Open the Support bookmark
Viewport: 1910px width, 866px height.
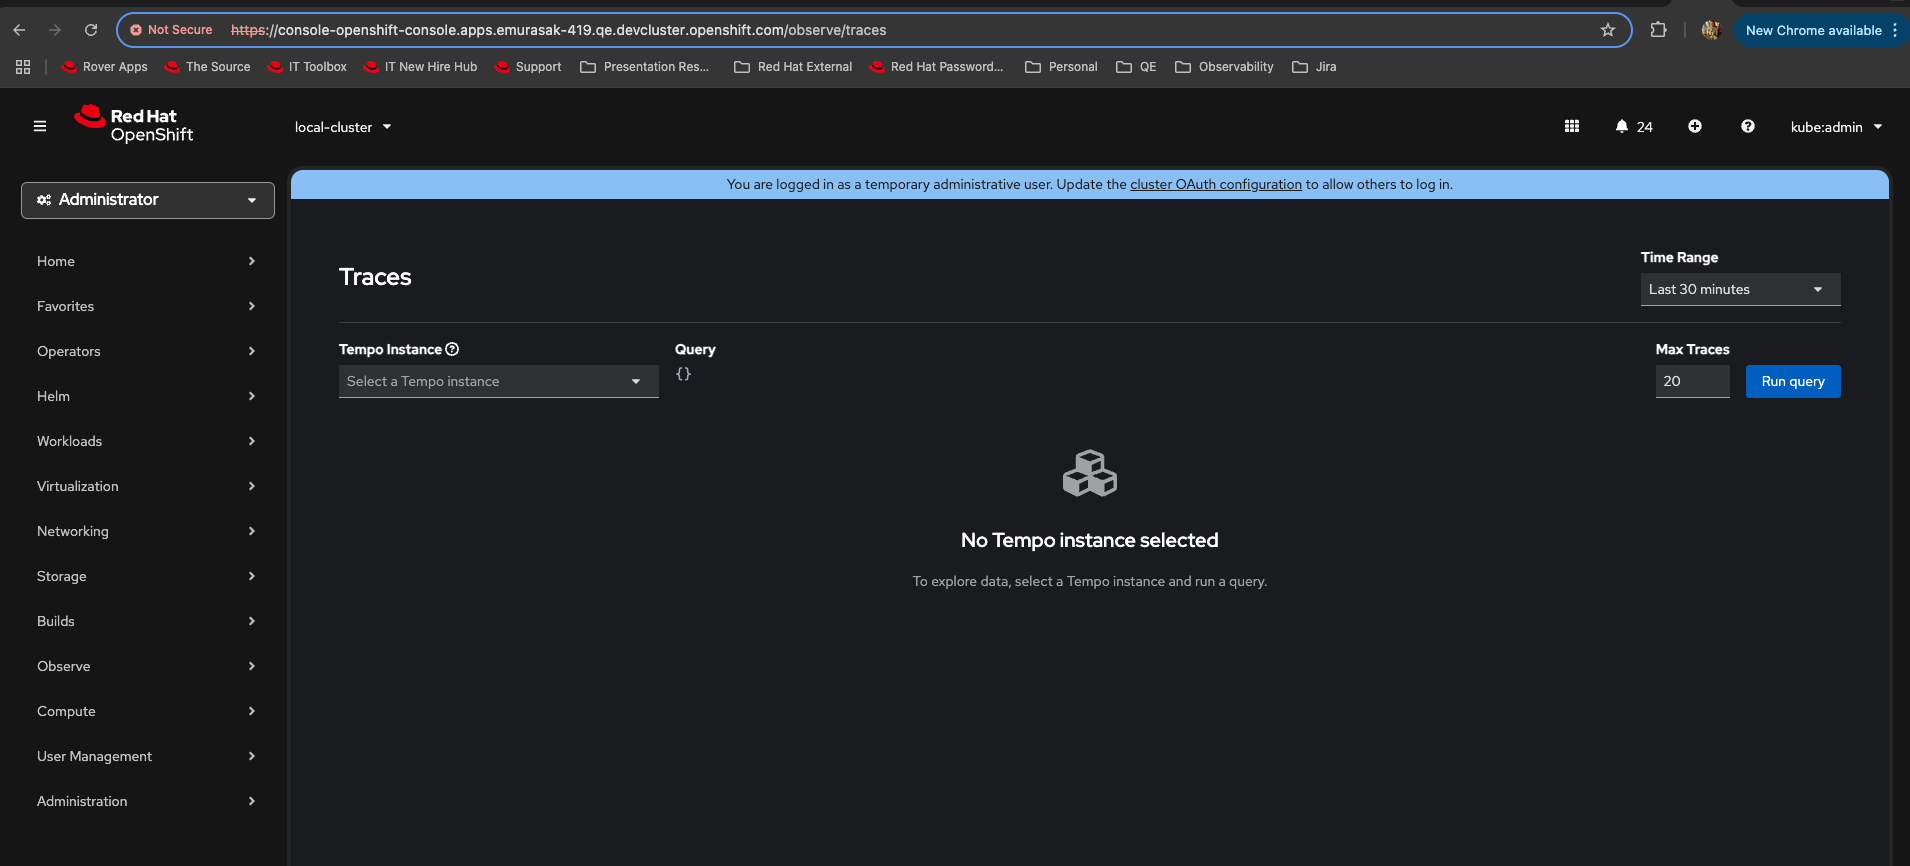528,67
